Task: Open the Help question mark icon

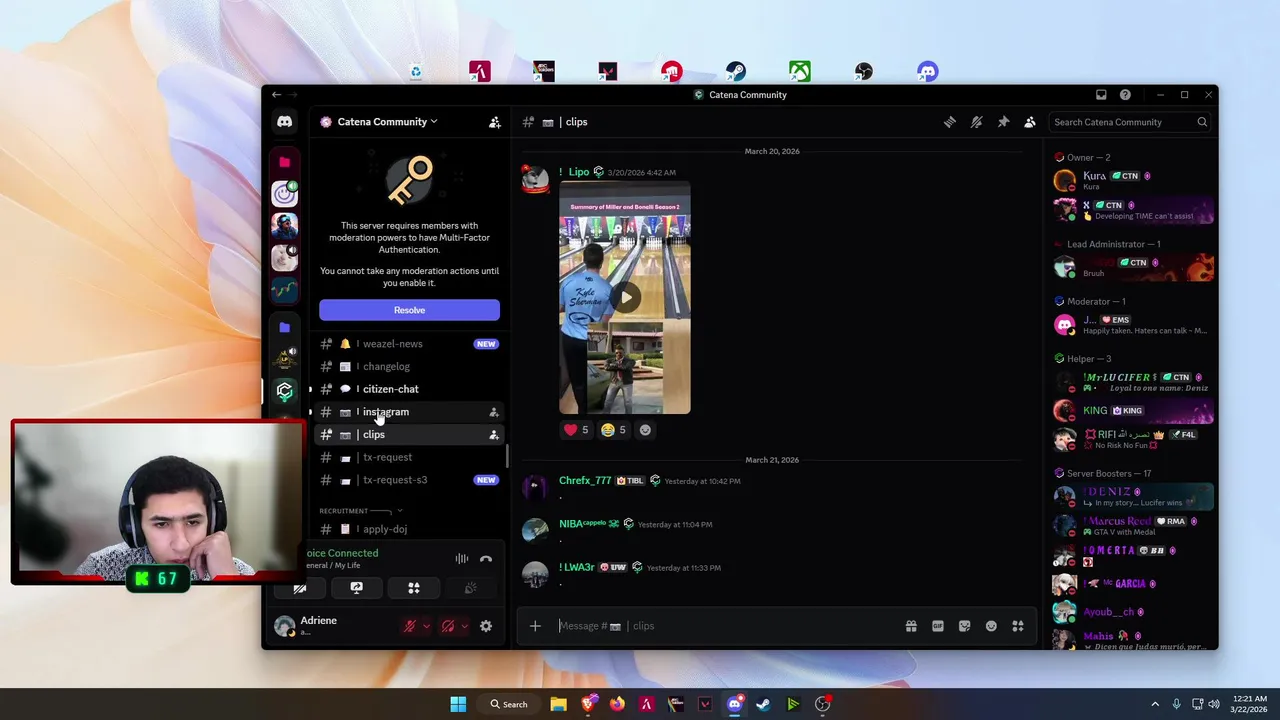Action: pyautogui.click(x=1125, y=95)
